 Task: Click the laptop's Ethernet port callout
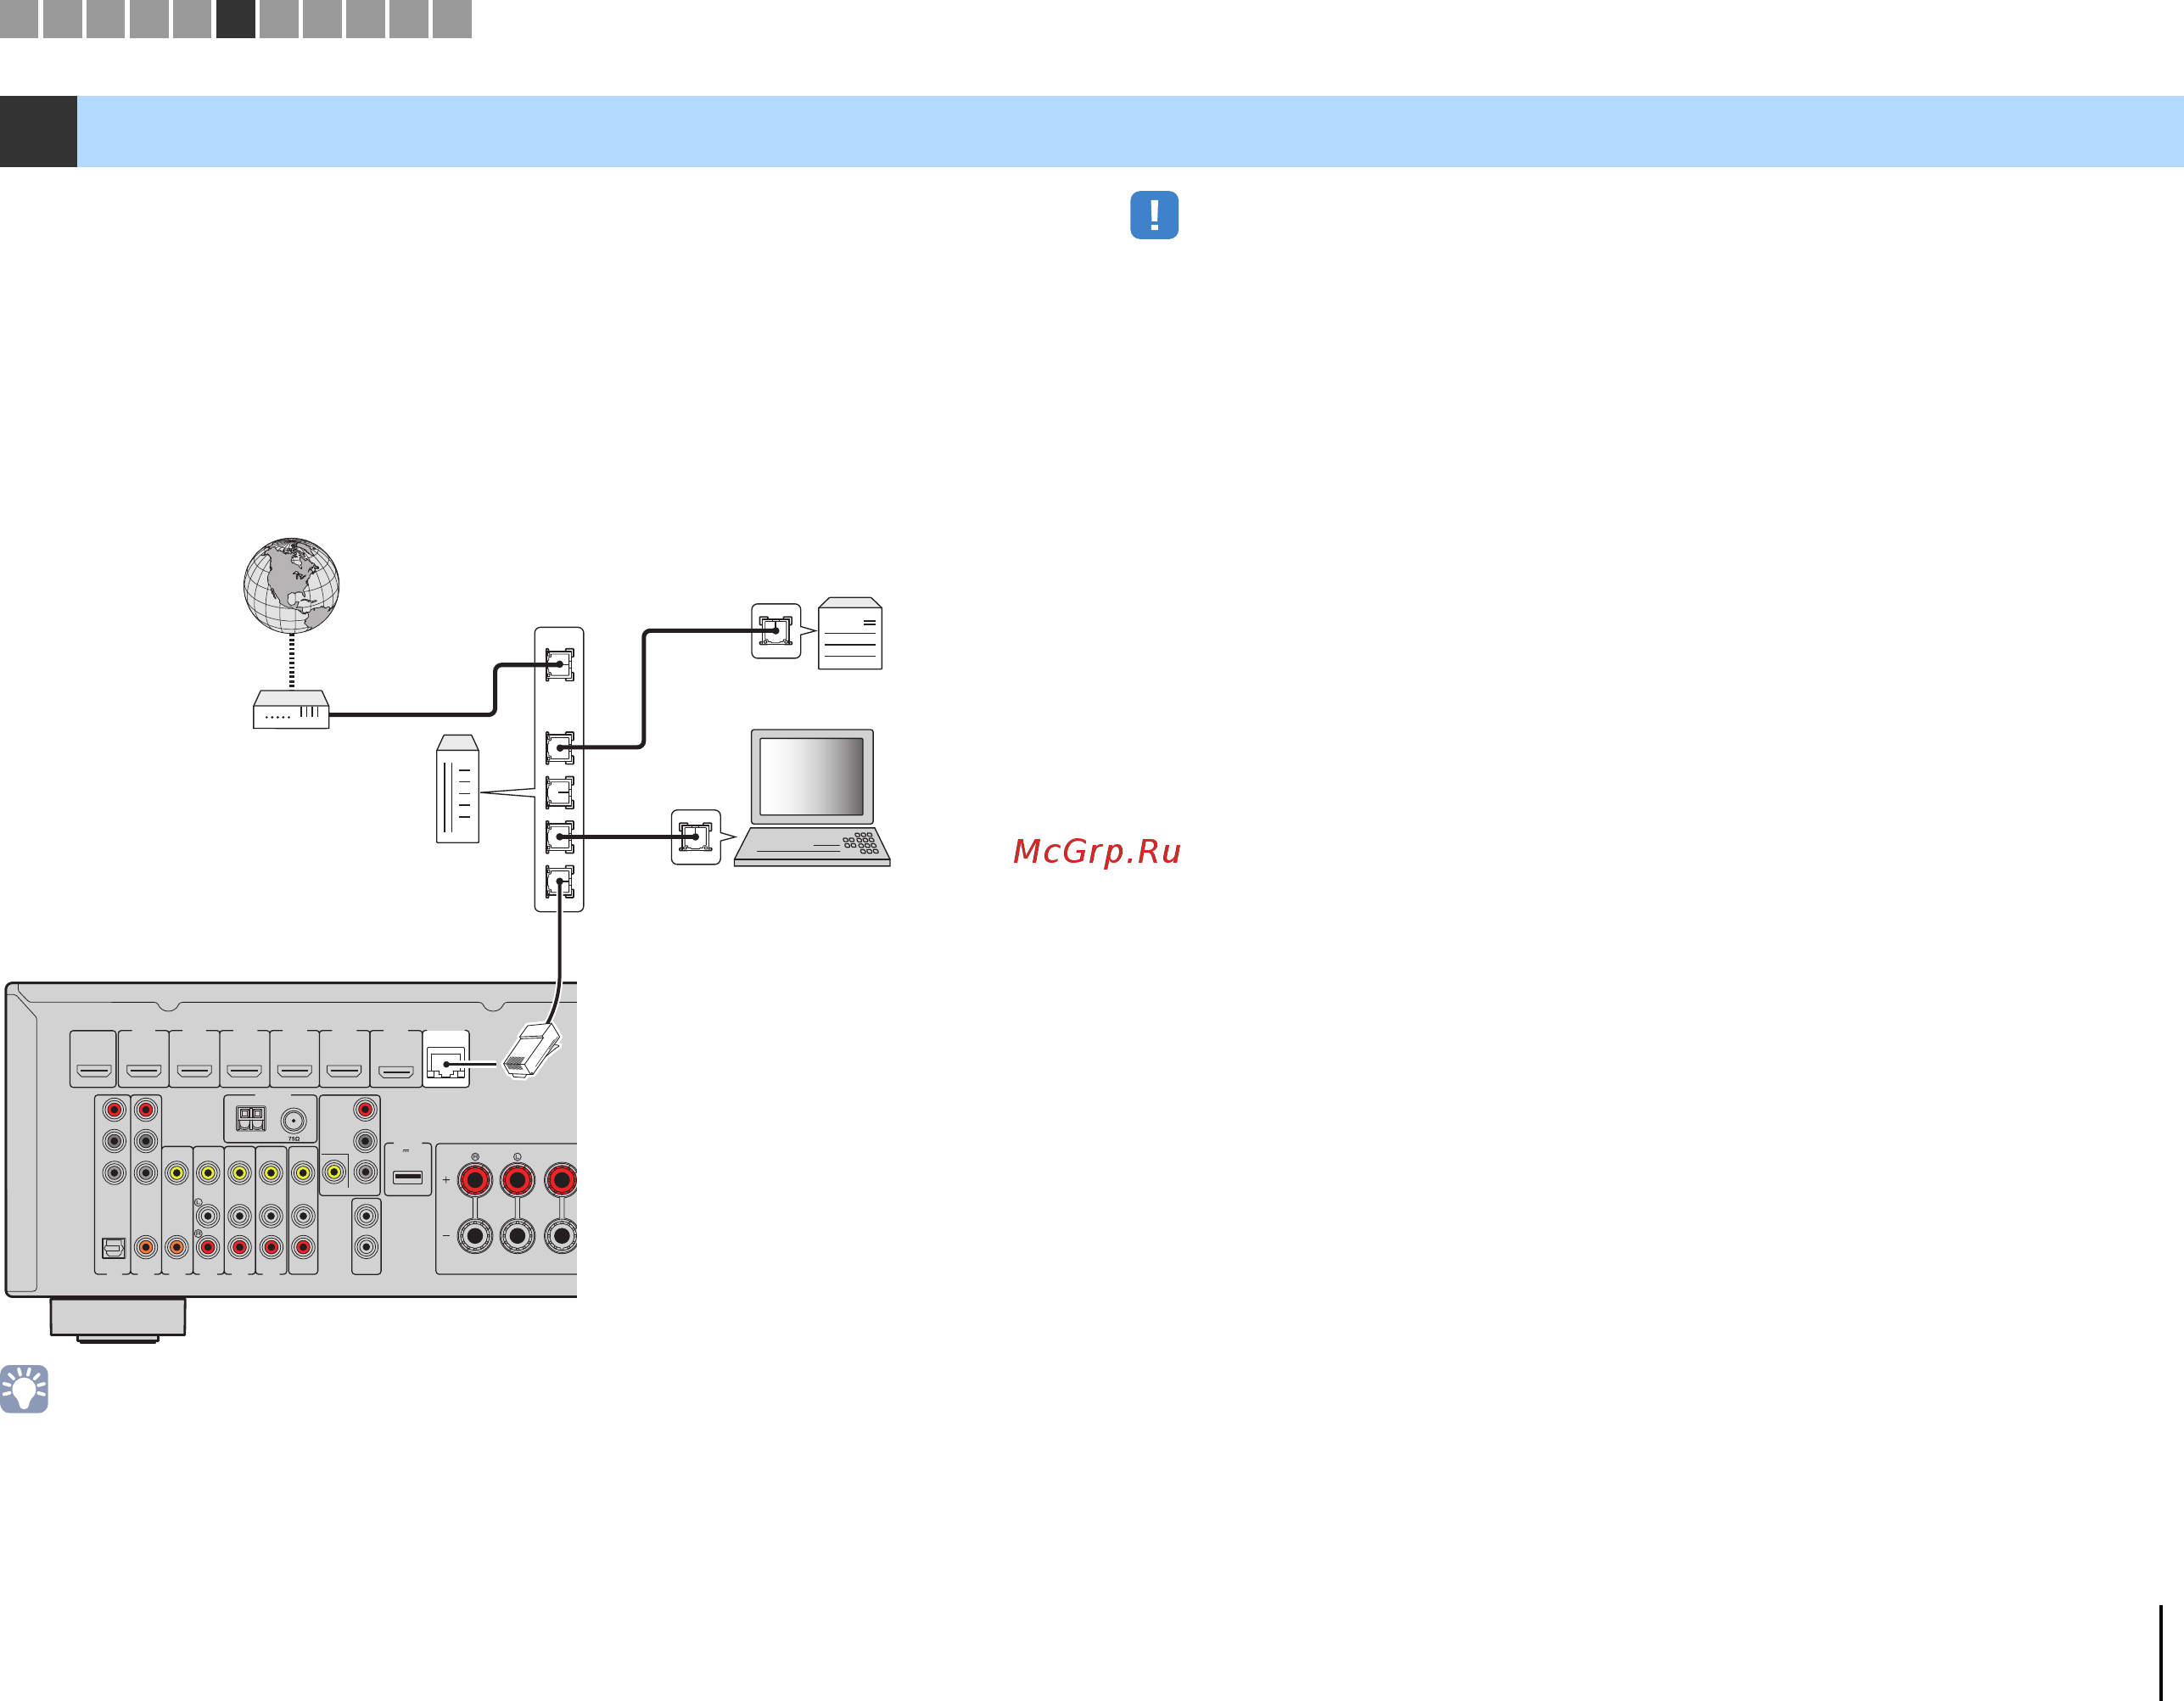[x=696, y=837]
